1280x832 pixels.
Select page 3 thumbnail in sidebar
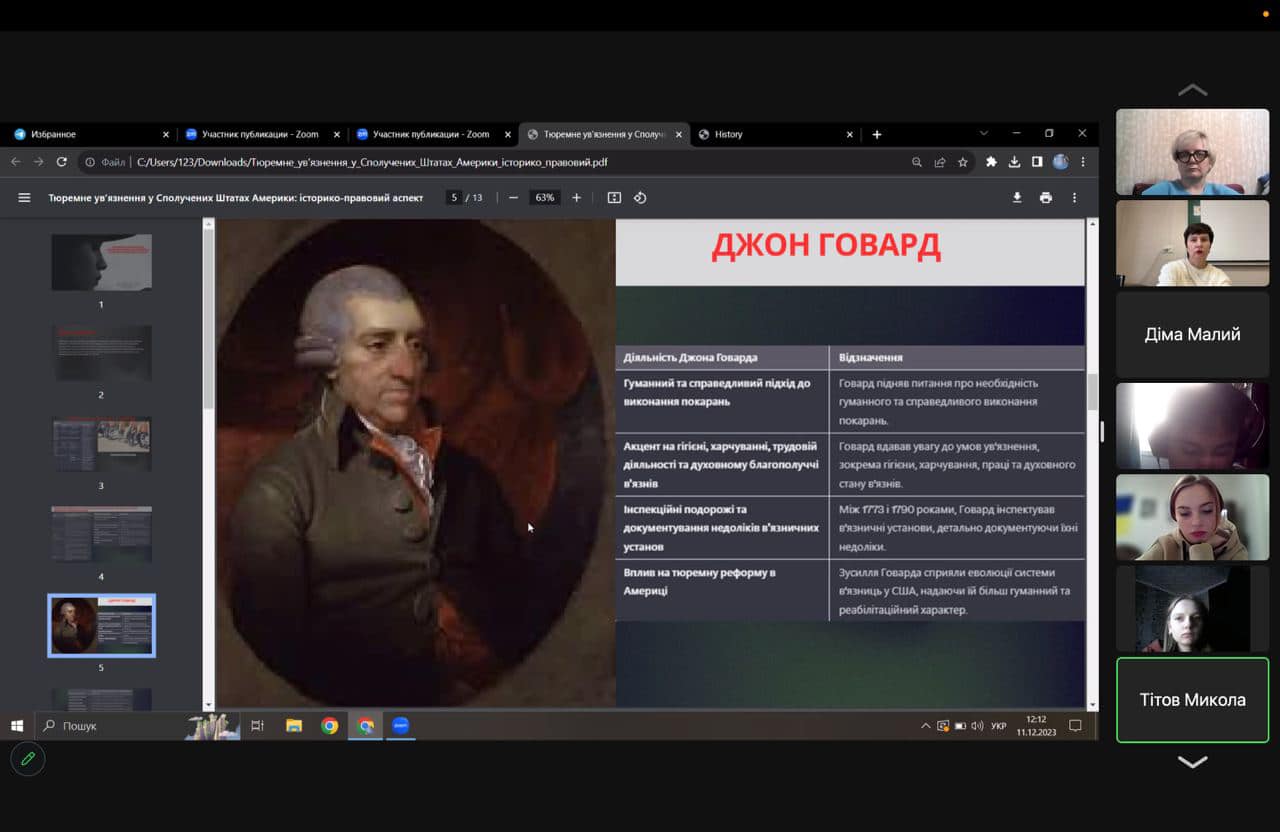(x=101, y=443)
